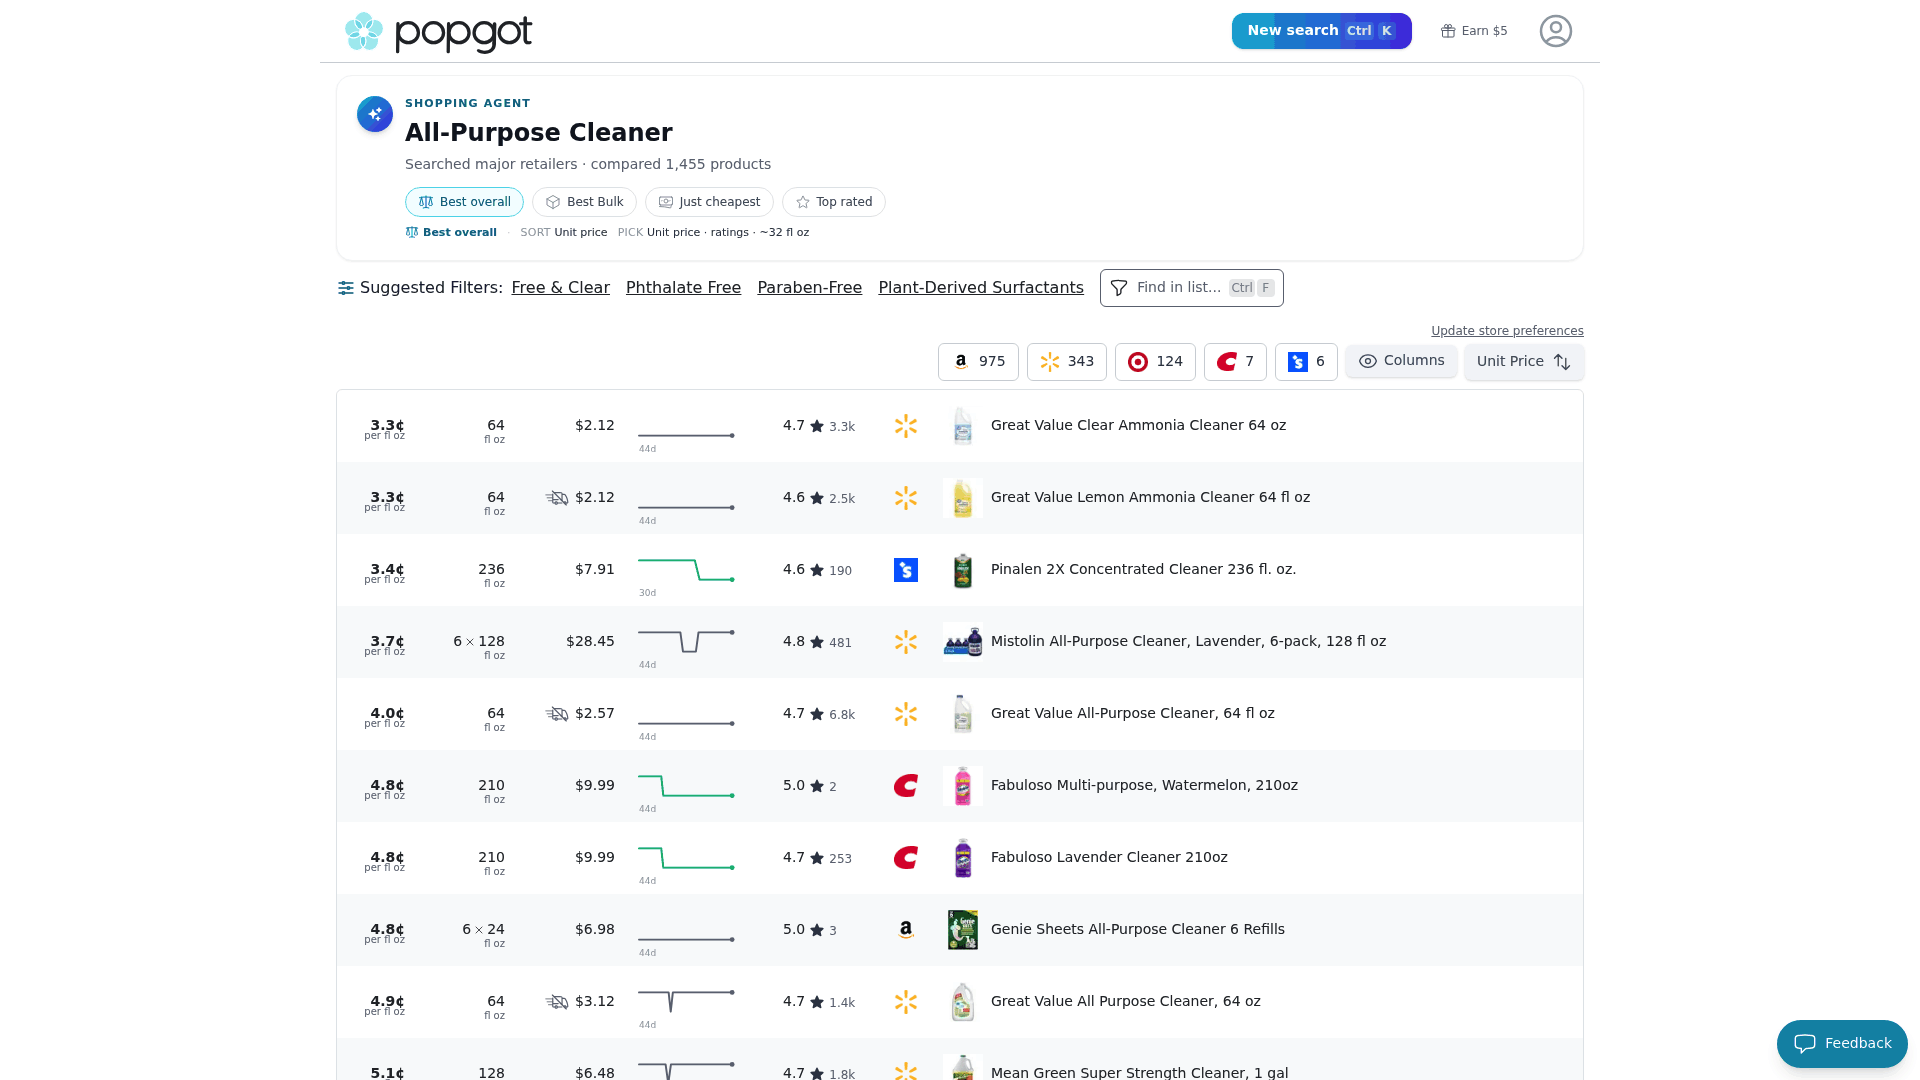1920x1080 pixels.
Task: Toggle the Target store filter (124)
Action: point(1155,362)
